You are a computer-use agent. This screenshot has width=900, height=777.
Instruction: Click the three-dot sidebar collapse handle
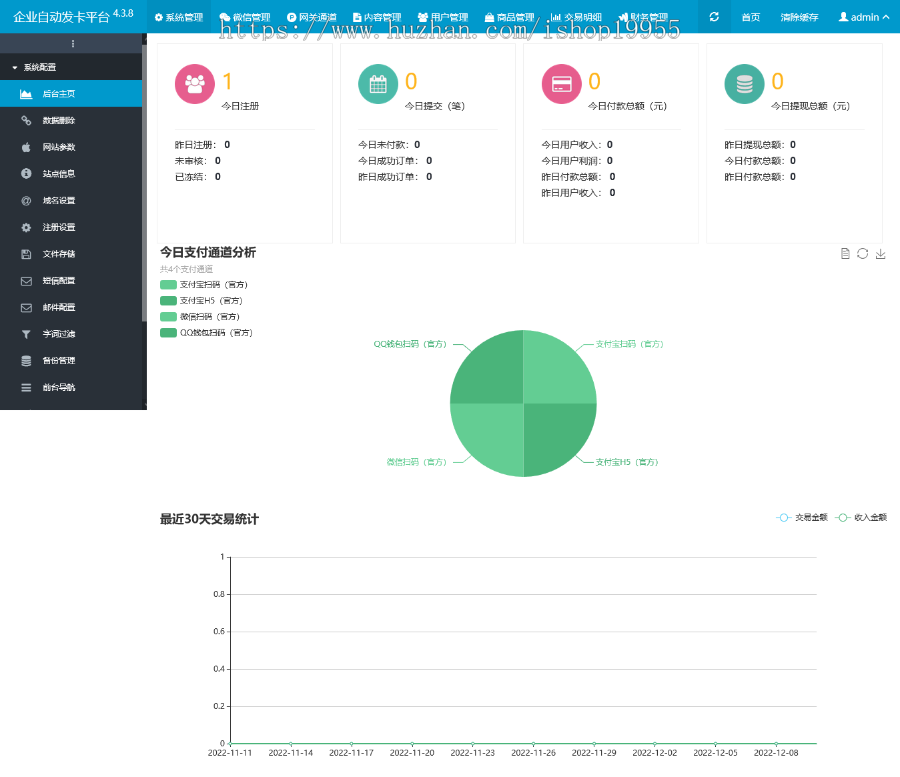coord(72,44)
